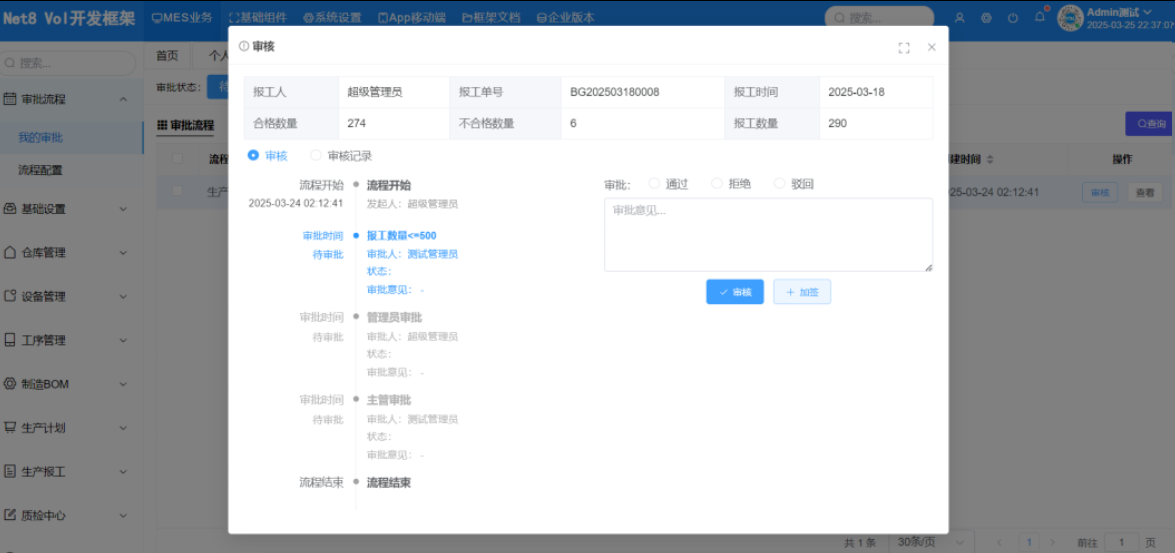The image size is (1175, 553).
Task: Click the info icon next to the 审核 dialog title
Action: click(244, 46)
